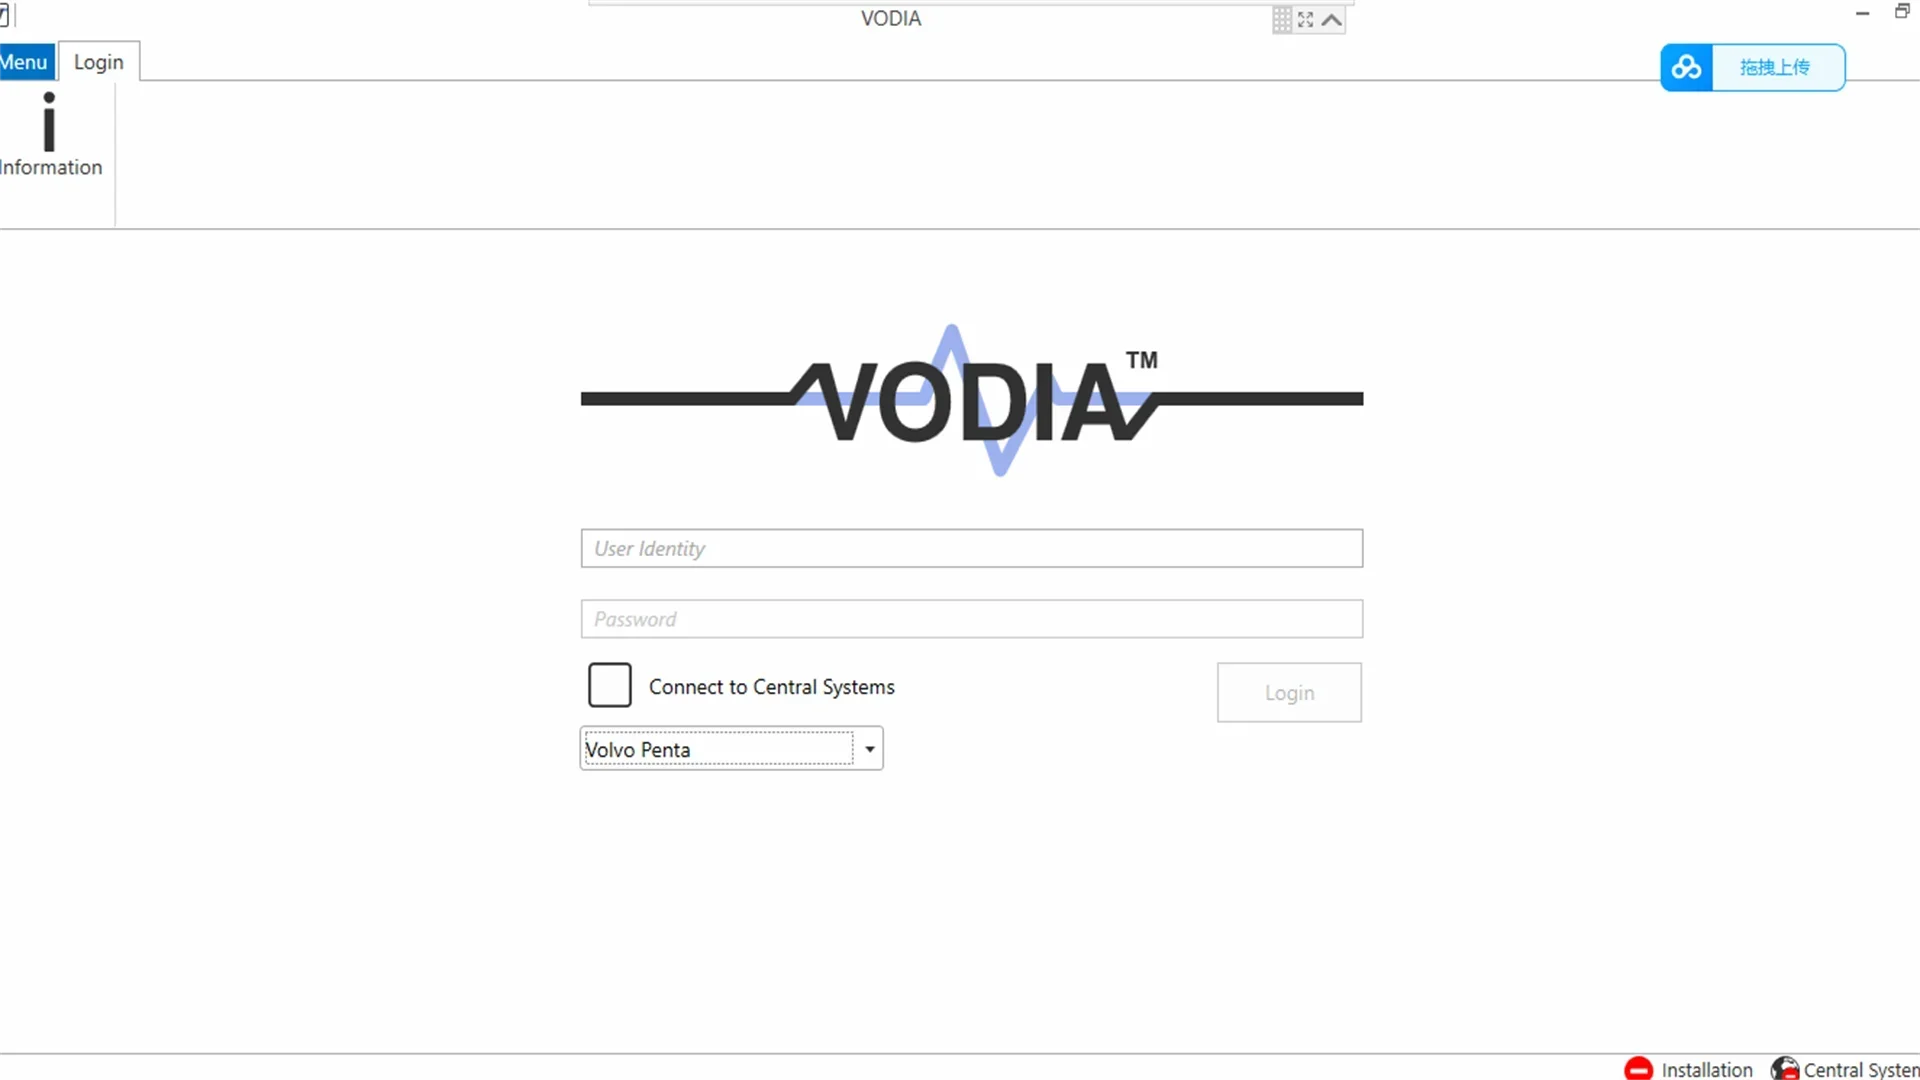Open the Menu tab
The height and width of the screenshot is (1080, 1920).
[22, 61]
